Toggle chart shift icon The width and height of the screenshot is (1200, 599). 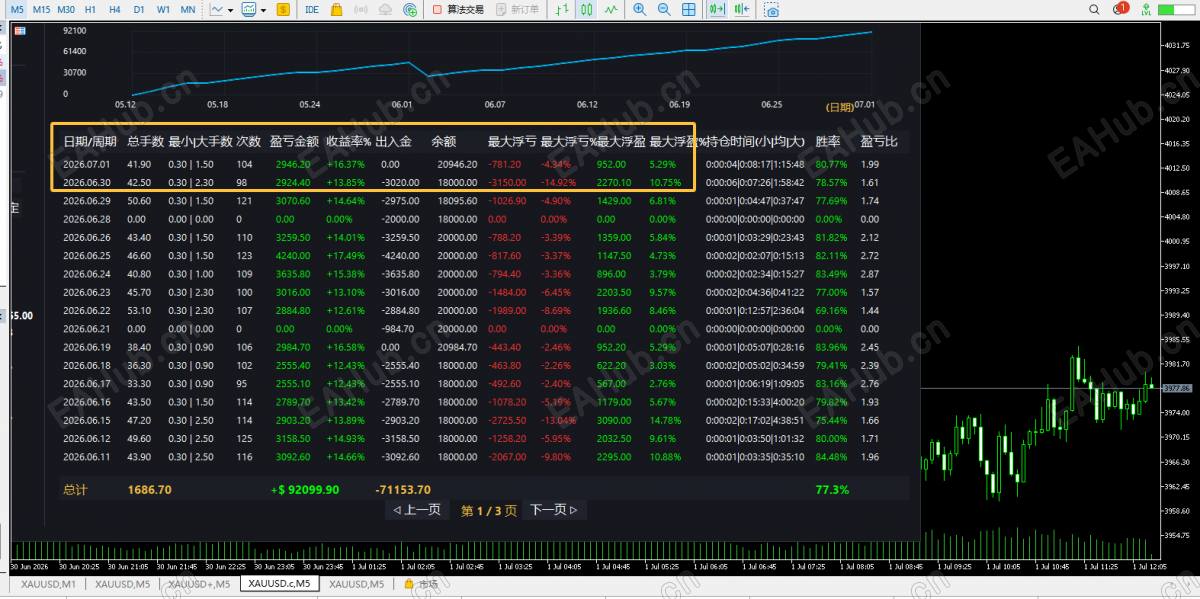pos(742,9)
